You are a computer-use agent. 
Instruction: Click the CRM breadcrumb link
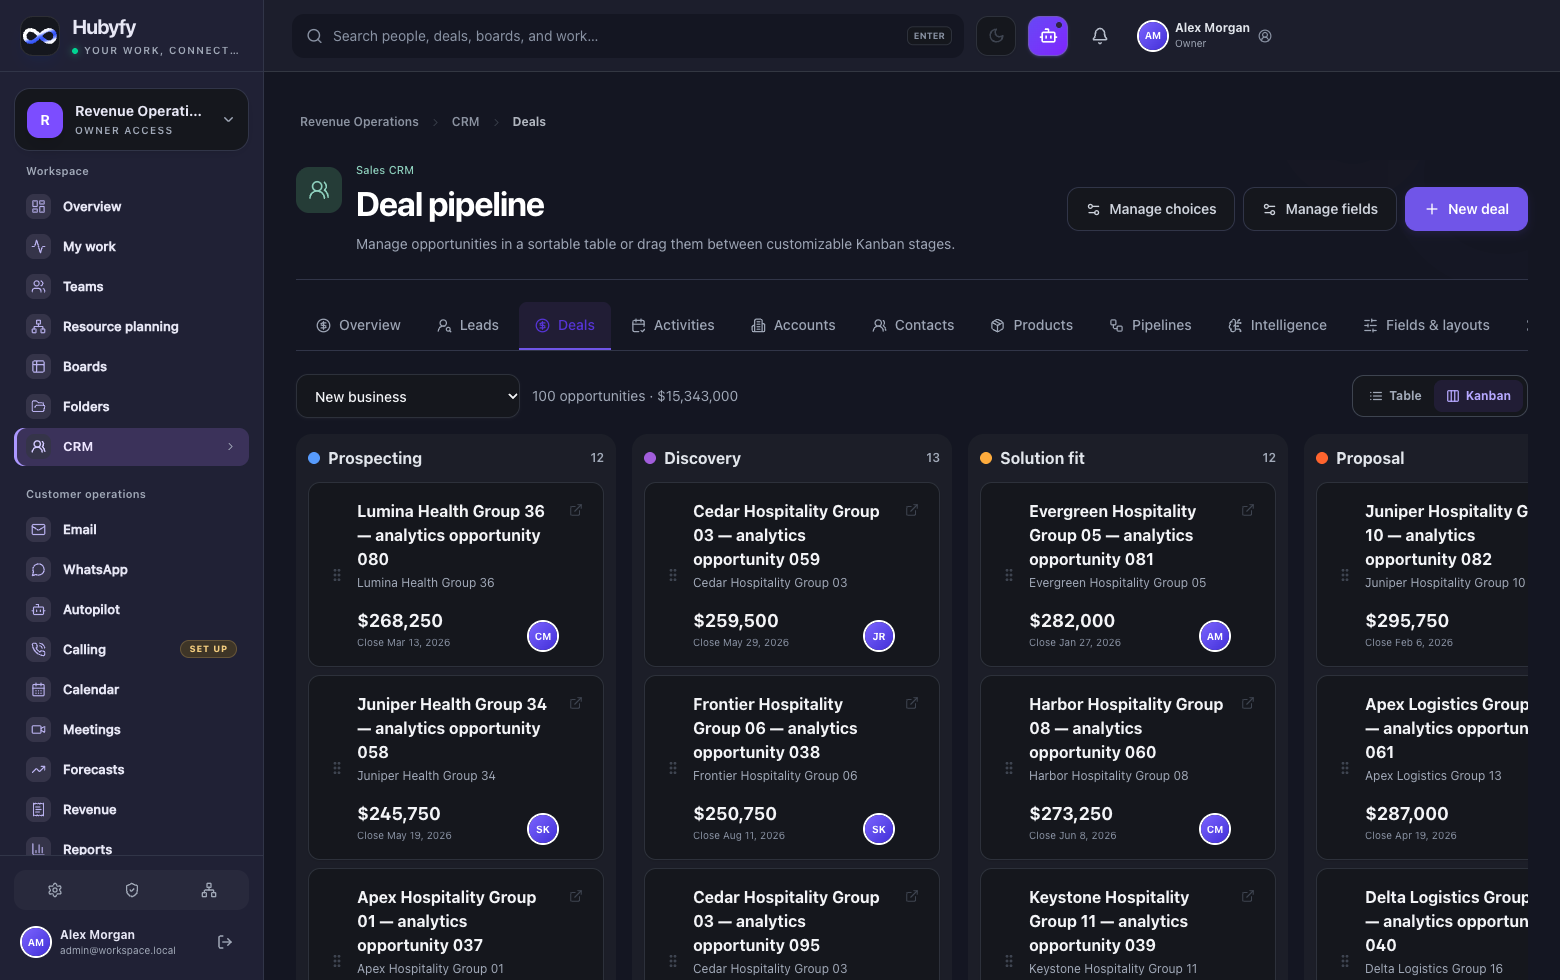tap(465, 122)
